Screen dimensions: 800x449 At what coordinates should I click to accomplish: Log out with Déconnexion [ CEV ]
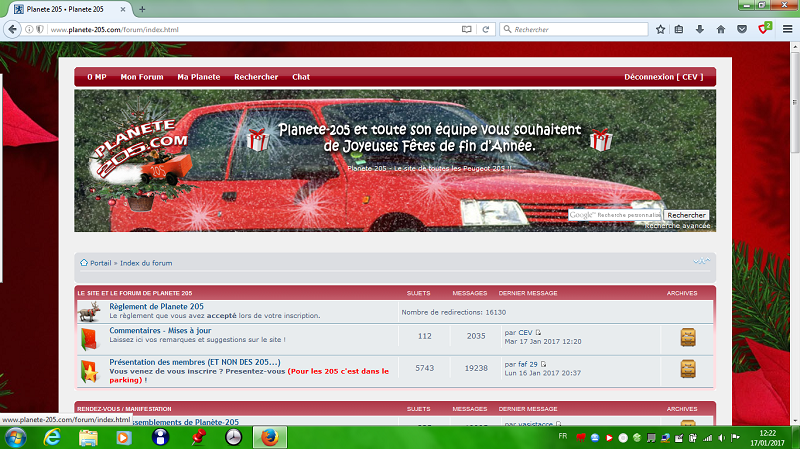pyautogui.click(x=663, y=77)
